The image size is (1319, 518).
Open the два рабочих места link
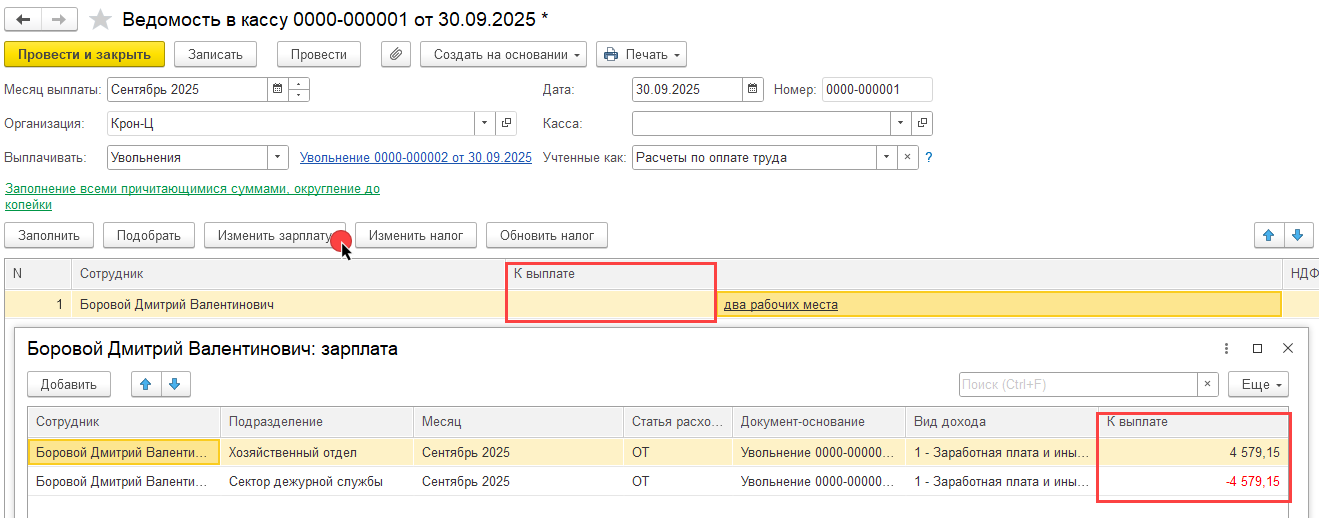tap(780, 304)
